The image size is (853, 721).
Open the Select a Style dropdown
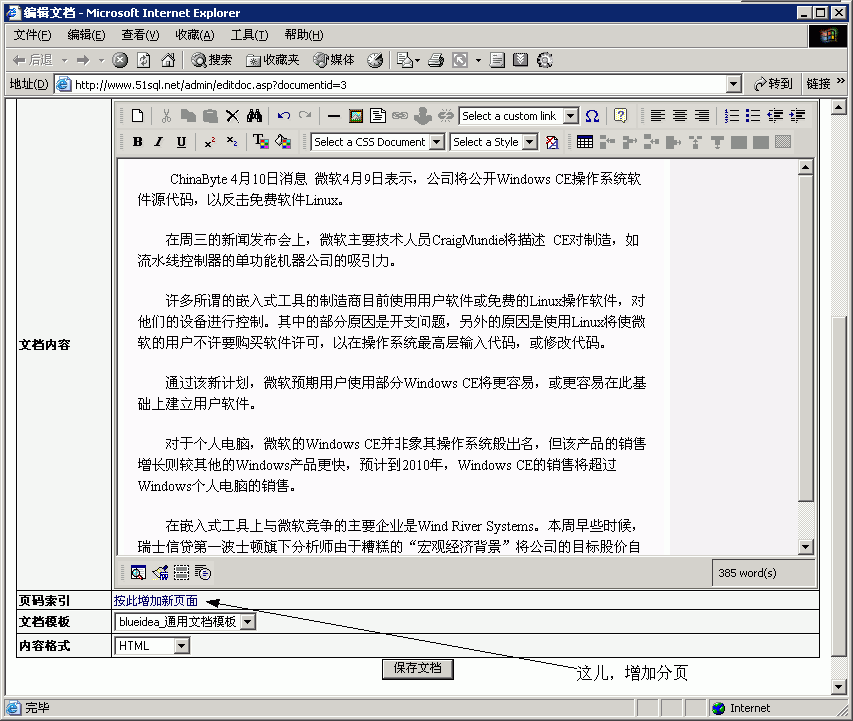point(529,142)
